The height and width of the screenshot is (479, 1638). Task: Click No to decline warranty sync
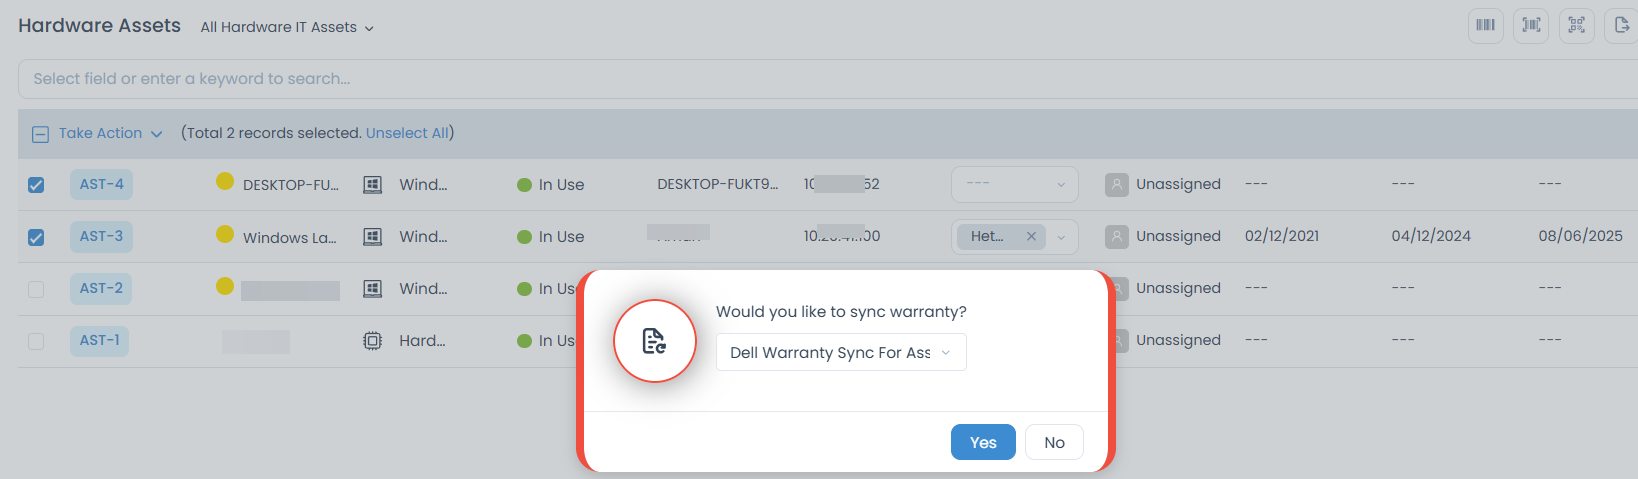(x=1054, y=442)
